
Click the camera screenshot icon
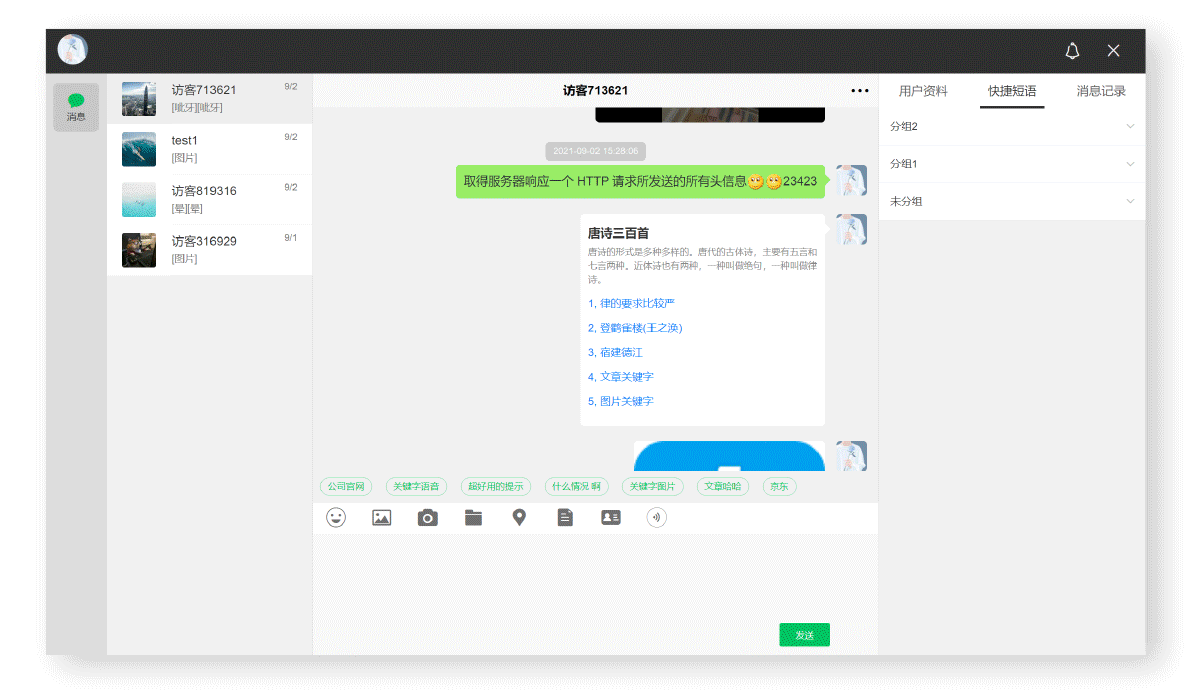pos(427,517)
